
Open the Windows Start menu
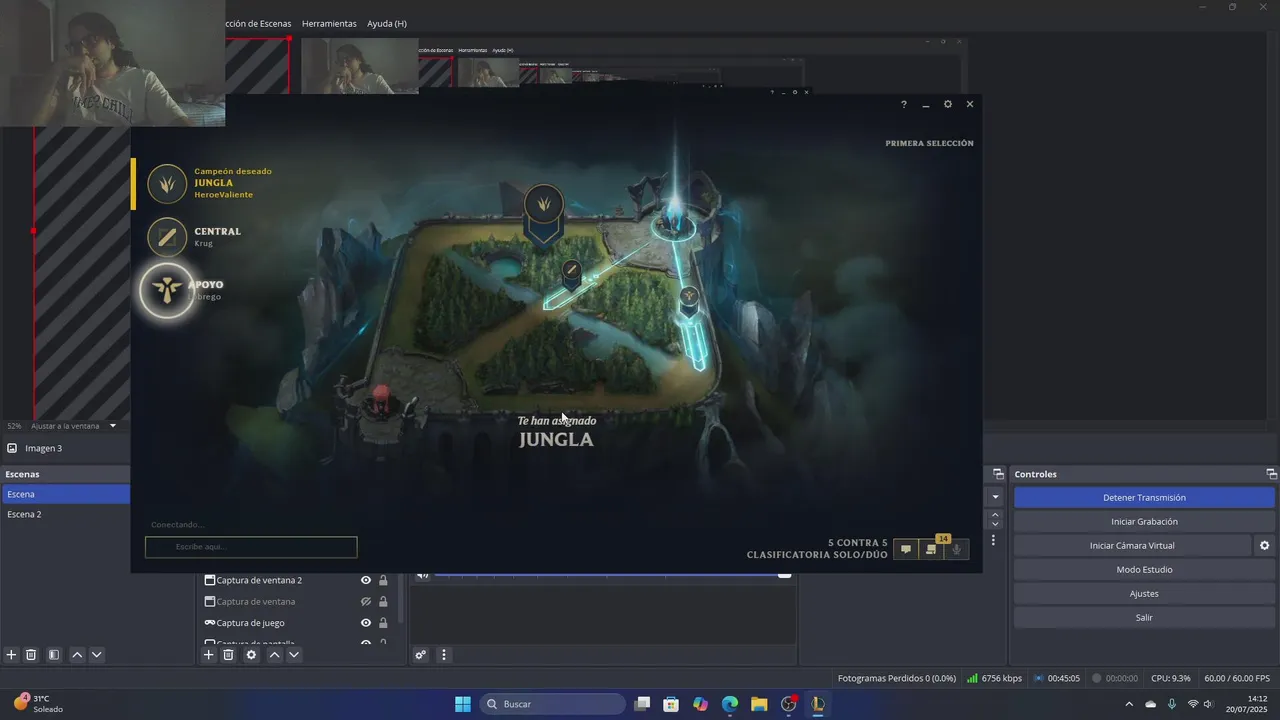pos(463,704)
